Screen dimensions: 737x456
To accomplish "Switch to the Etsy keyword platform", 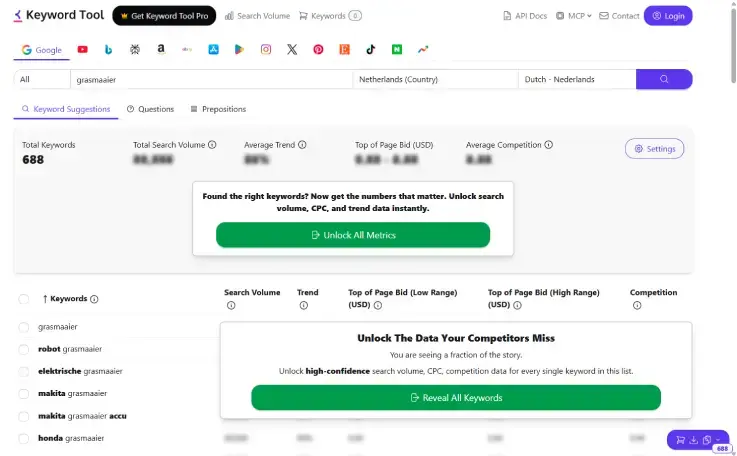I will [345, 49].
